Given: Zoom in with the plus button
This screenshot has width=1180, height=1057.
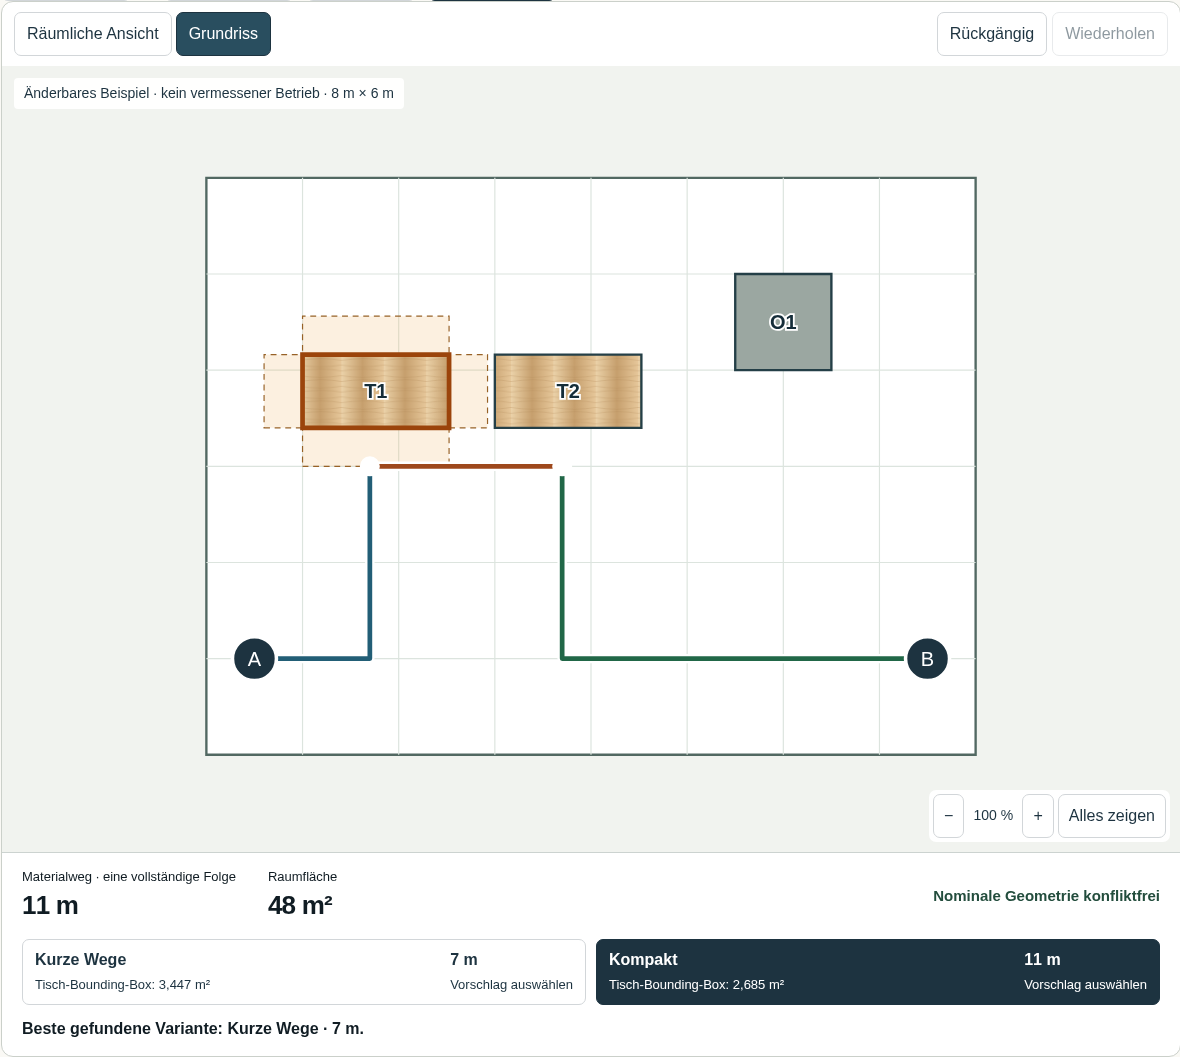Looking at the screenshot, I should (x=1038, y=816).
